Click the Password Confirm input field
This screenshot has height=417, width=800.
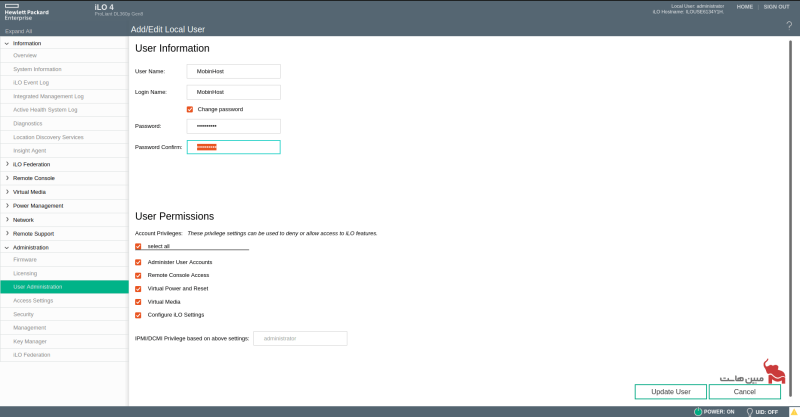(234, 147)
